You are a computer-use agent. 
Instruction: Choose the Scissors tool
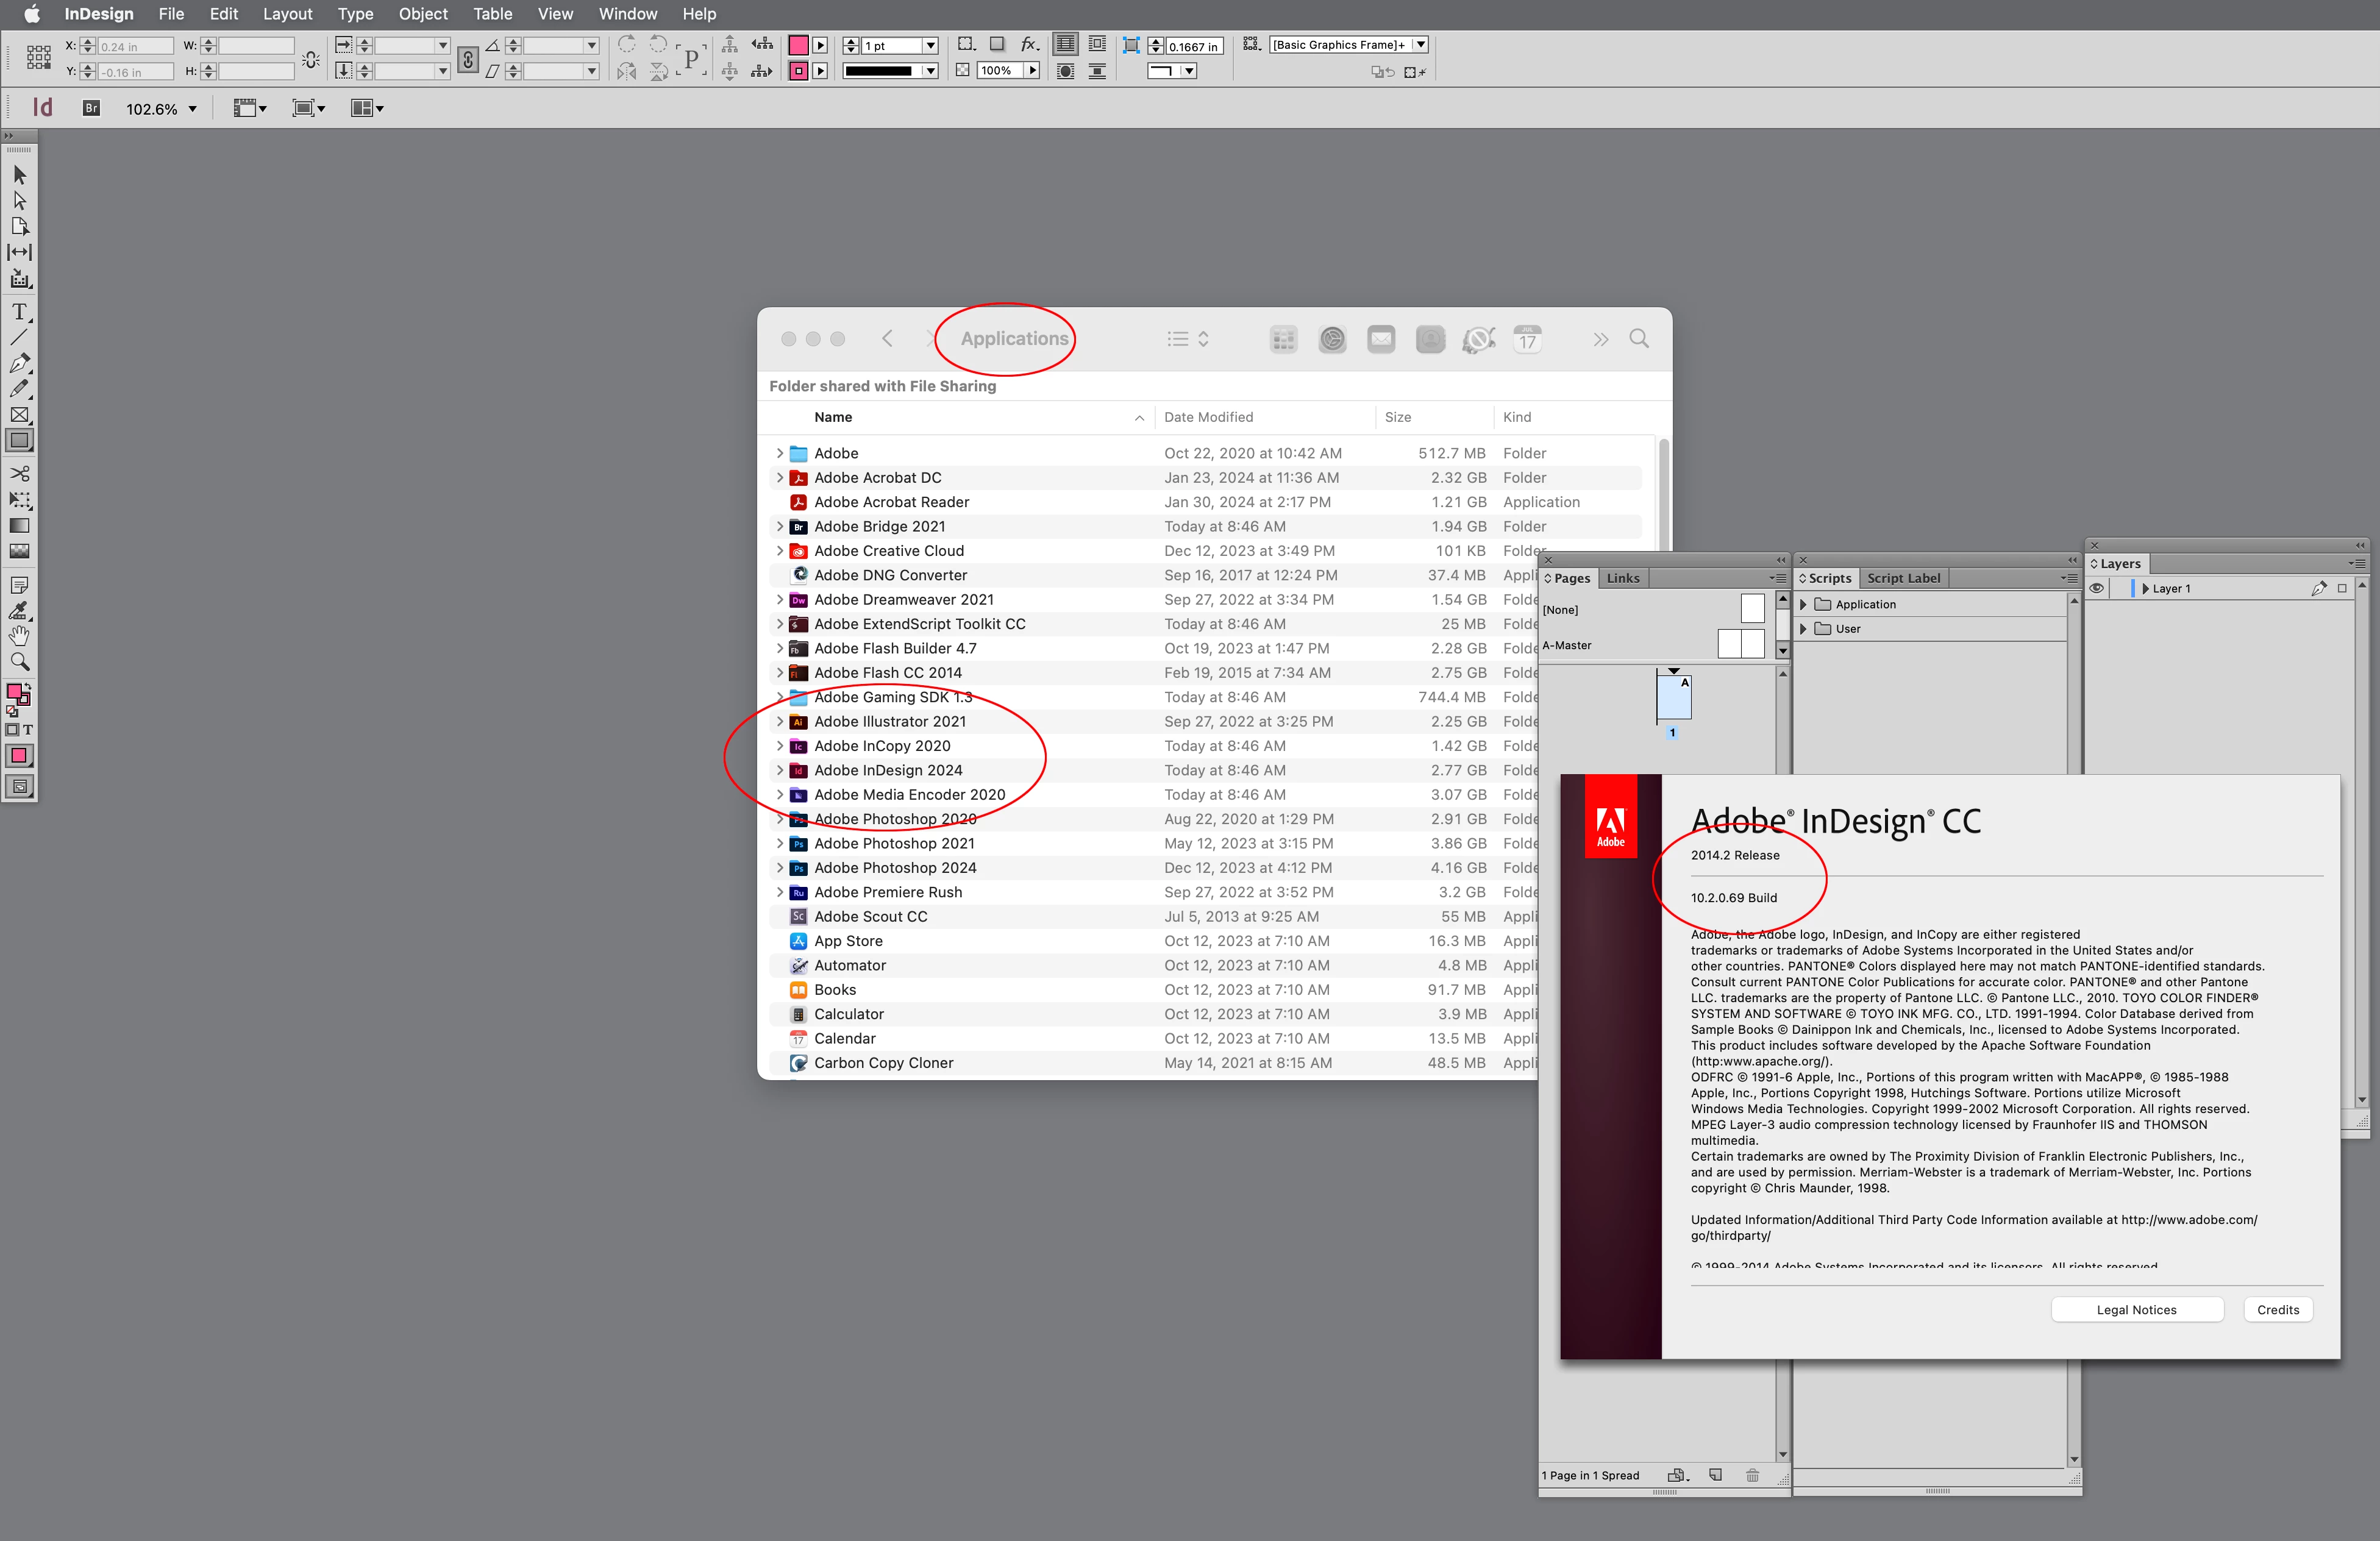click(x=19, y=473)
